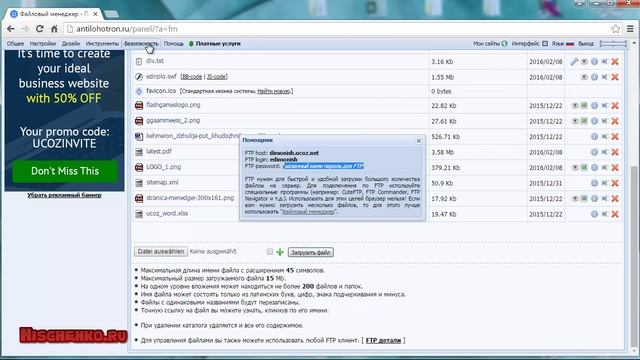Open the 'Дизайн' menu
Screen dimensions: 640x360
(x=71, y=43)
